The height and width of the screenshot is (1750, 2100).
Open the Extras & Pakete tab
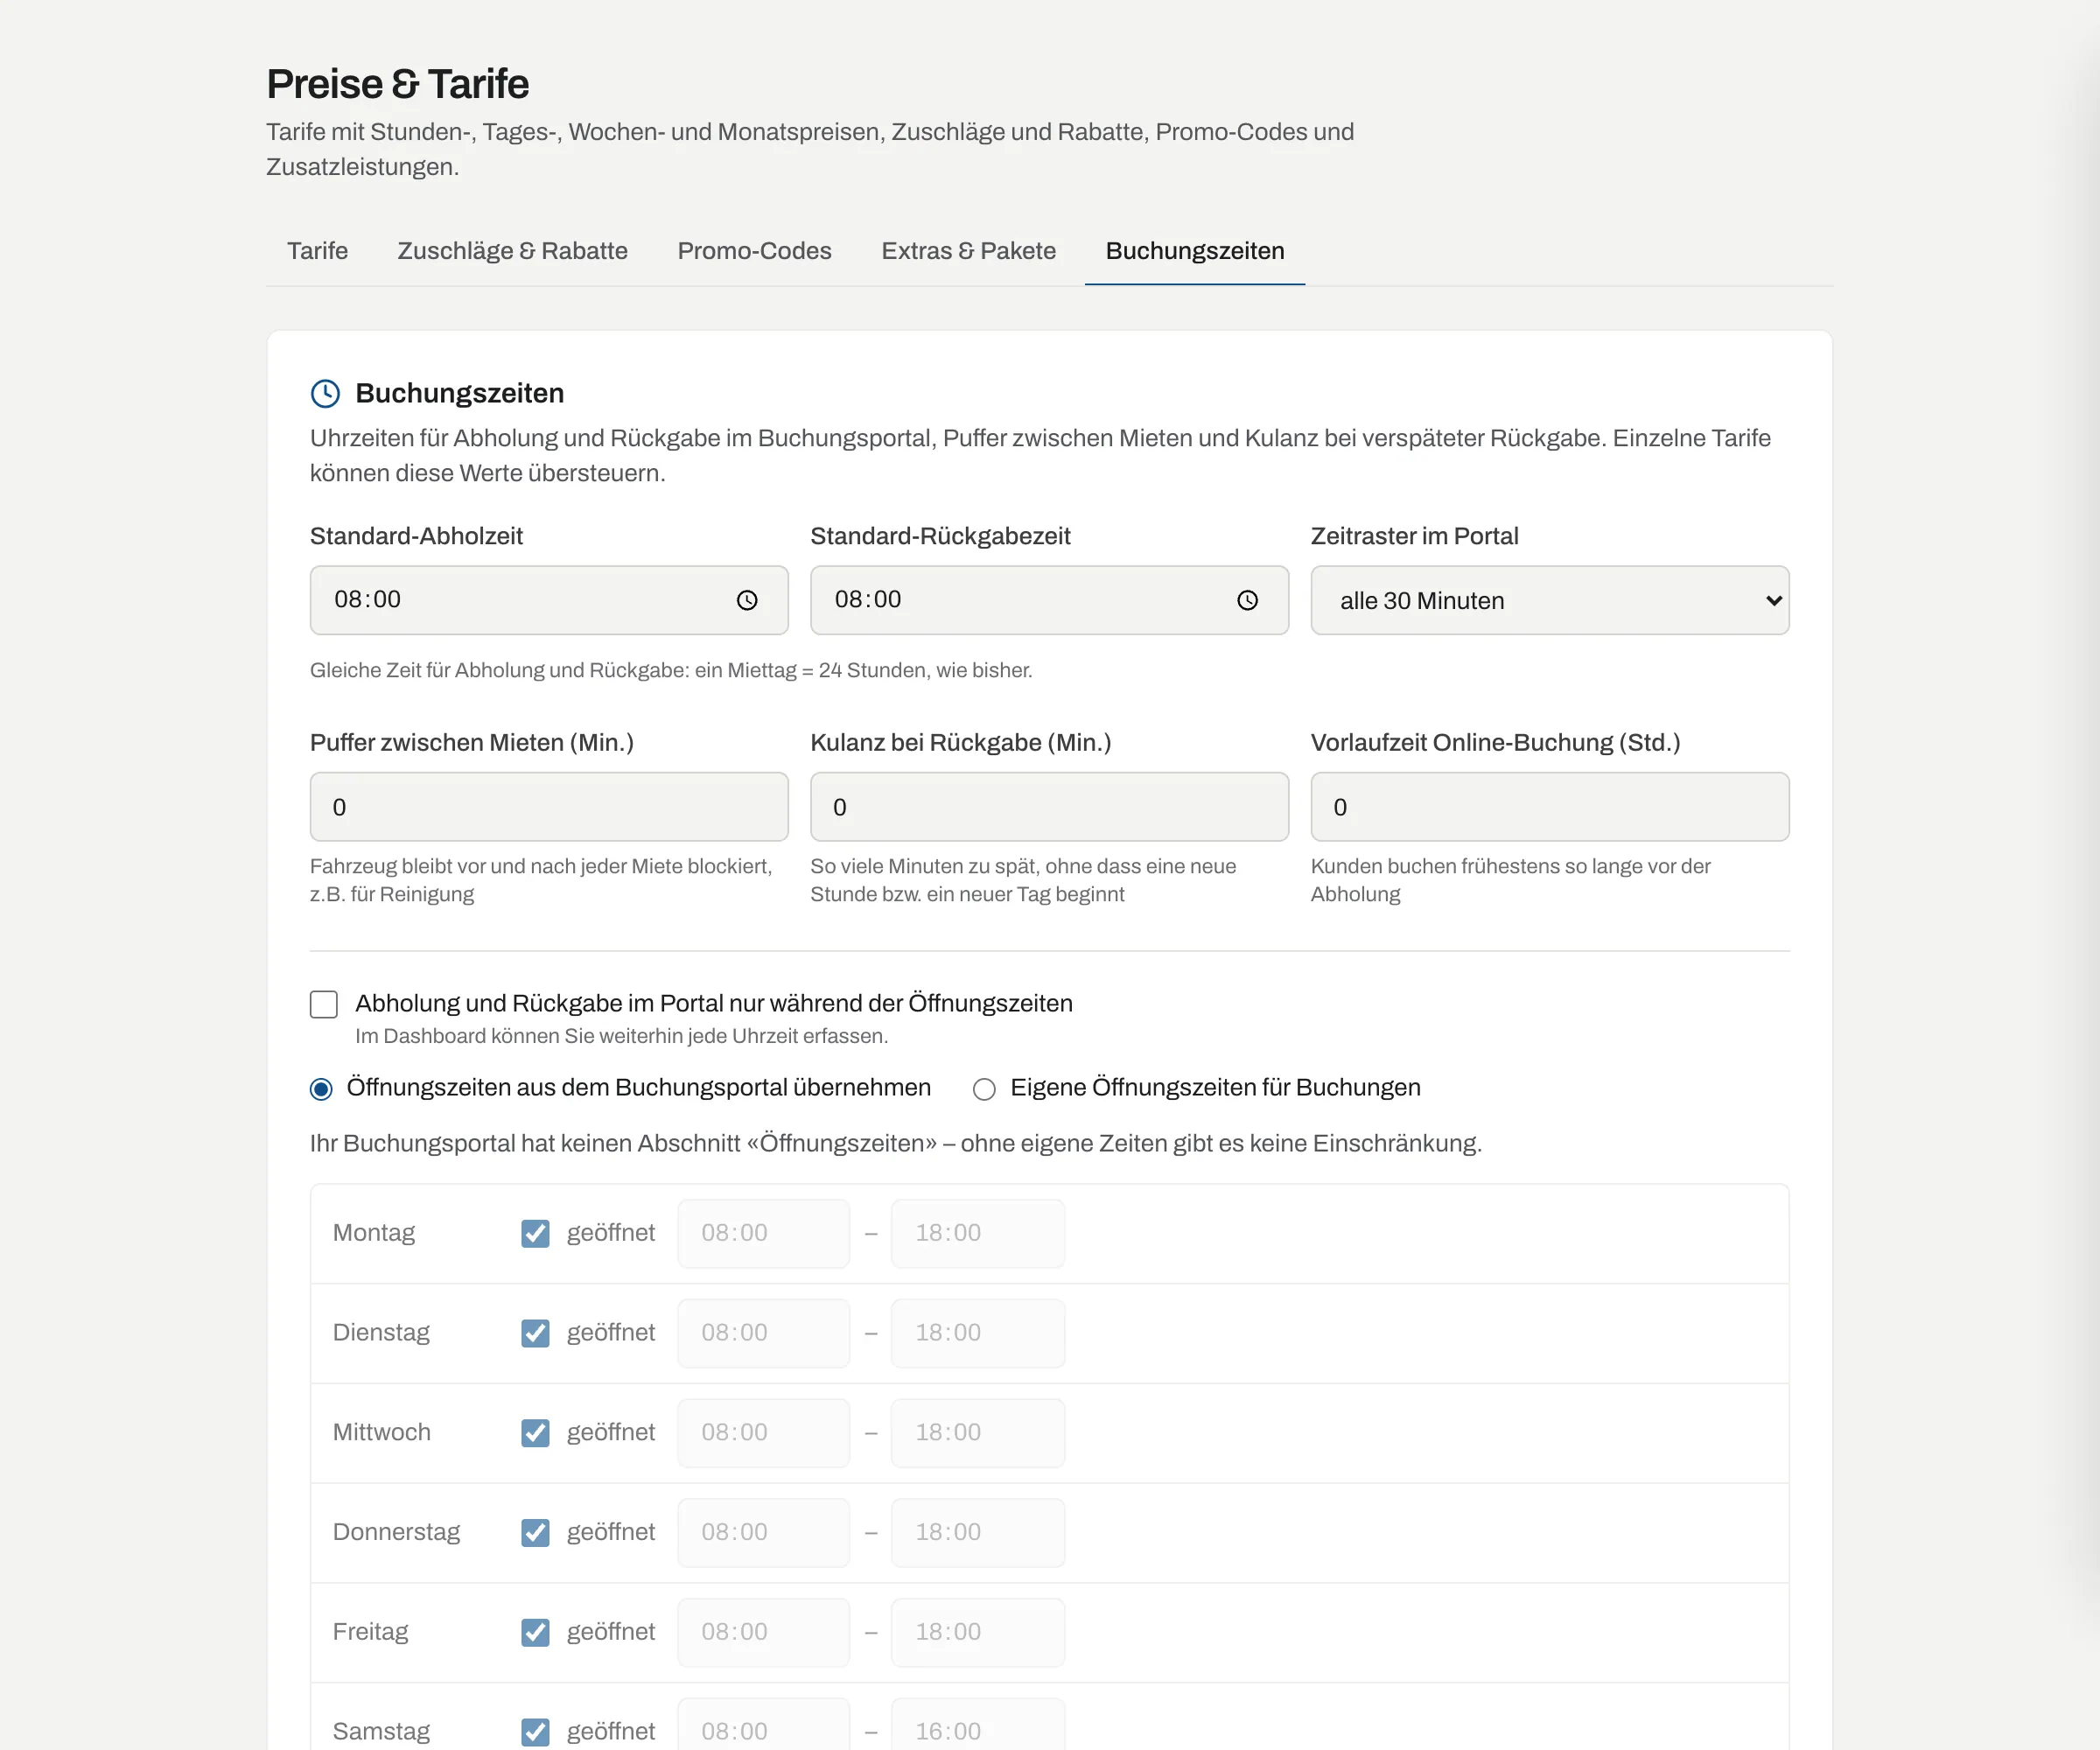(968, 251)
